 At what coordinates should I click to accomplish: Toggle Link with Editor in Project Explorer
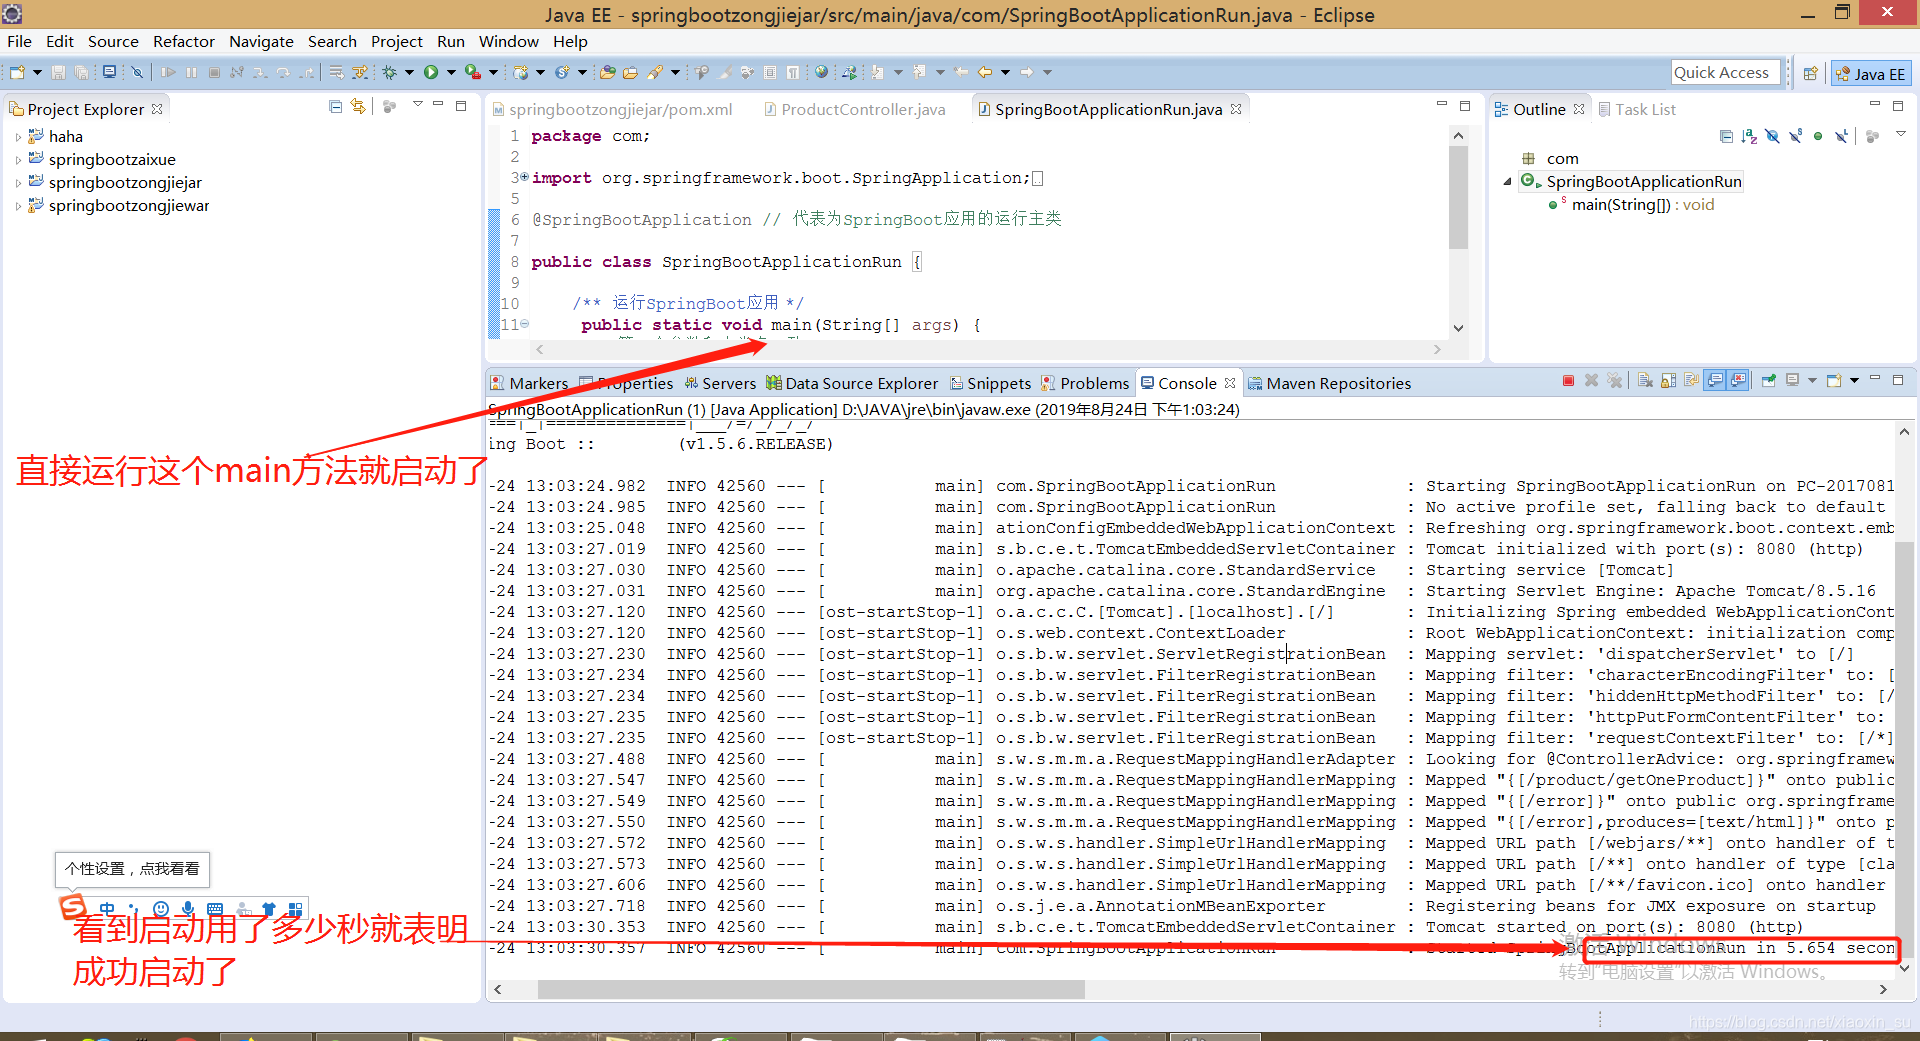[x=358, y=107]
